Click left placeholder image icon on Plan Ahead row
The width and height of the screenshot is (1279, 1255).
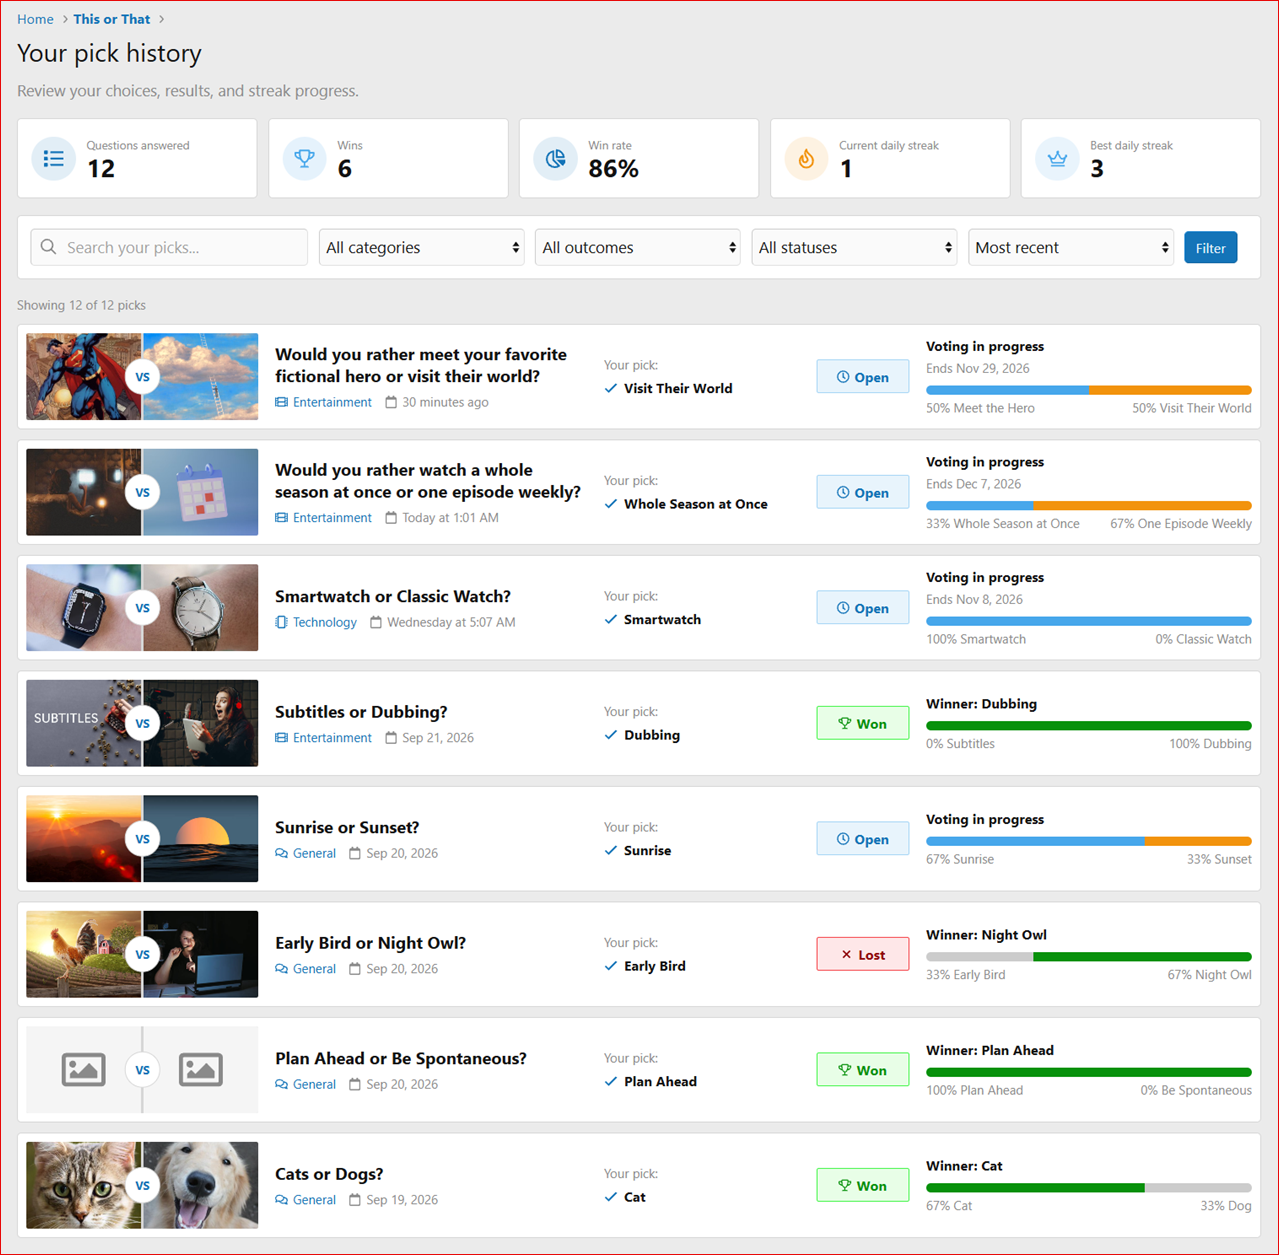(x=84, y=1070)
